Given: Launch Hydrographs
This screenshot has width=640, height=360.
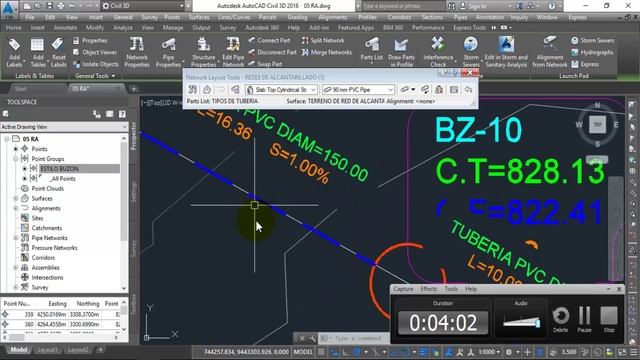Looking at the screenshot, I should 592,52.
